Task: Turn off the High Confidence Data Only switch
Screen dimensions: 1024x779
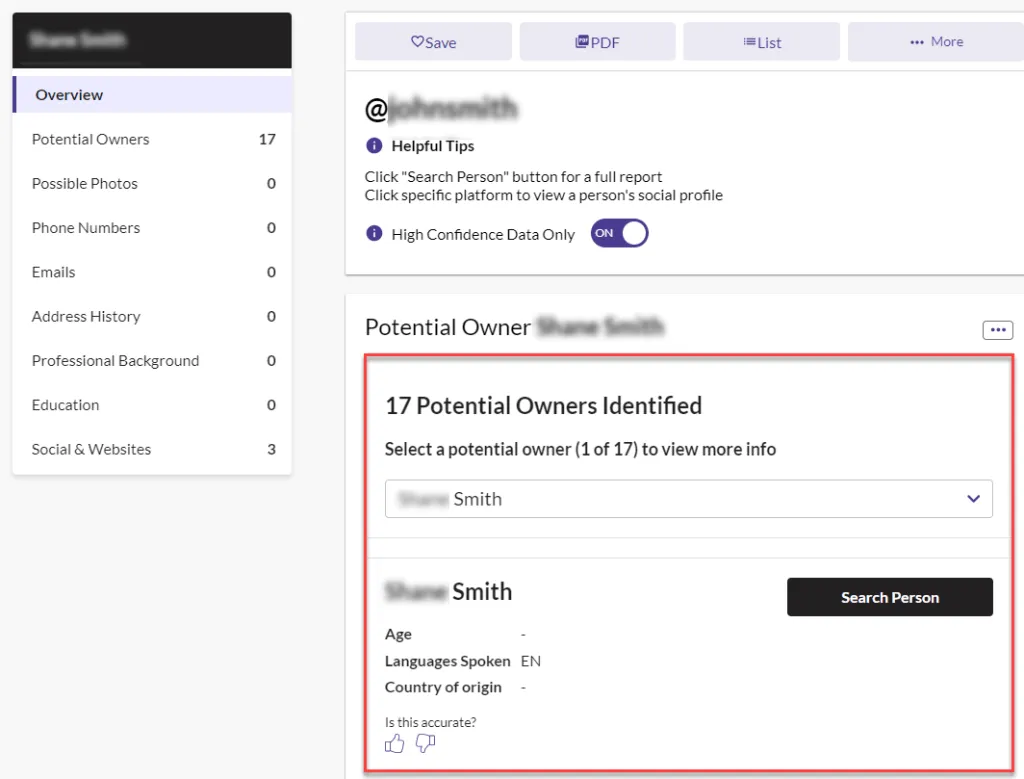Action: click(x=618, y=233)
